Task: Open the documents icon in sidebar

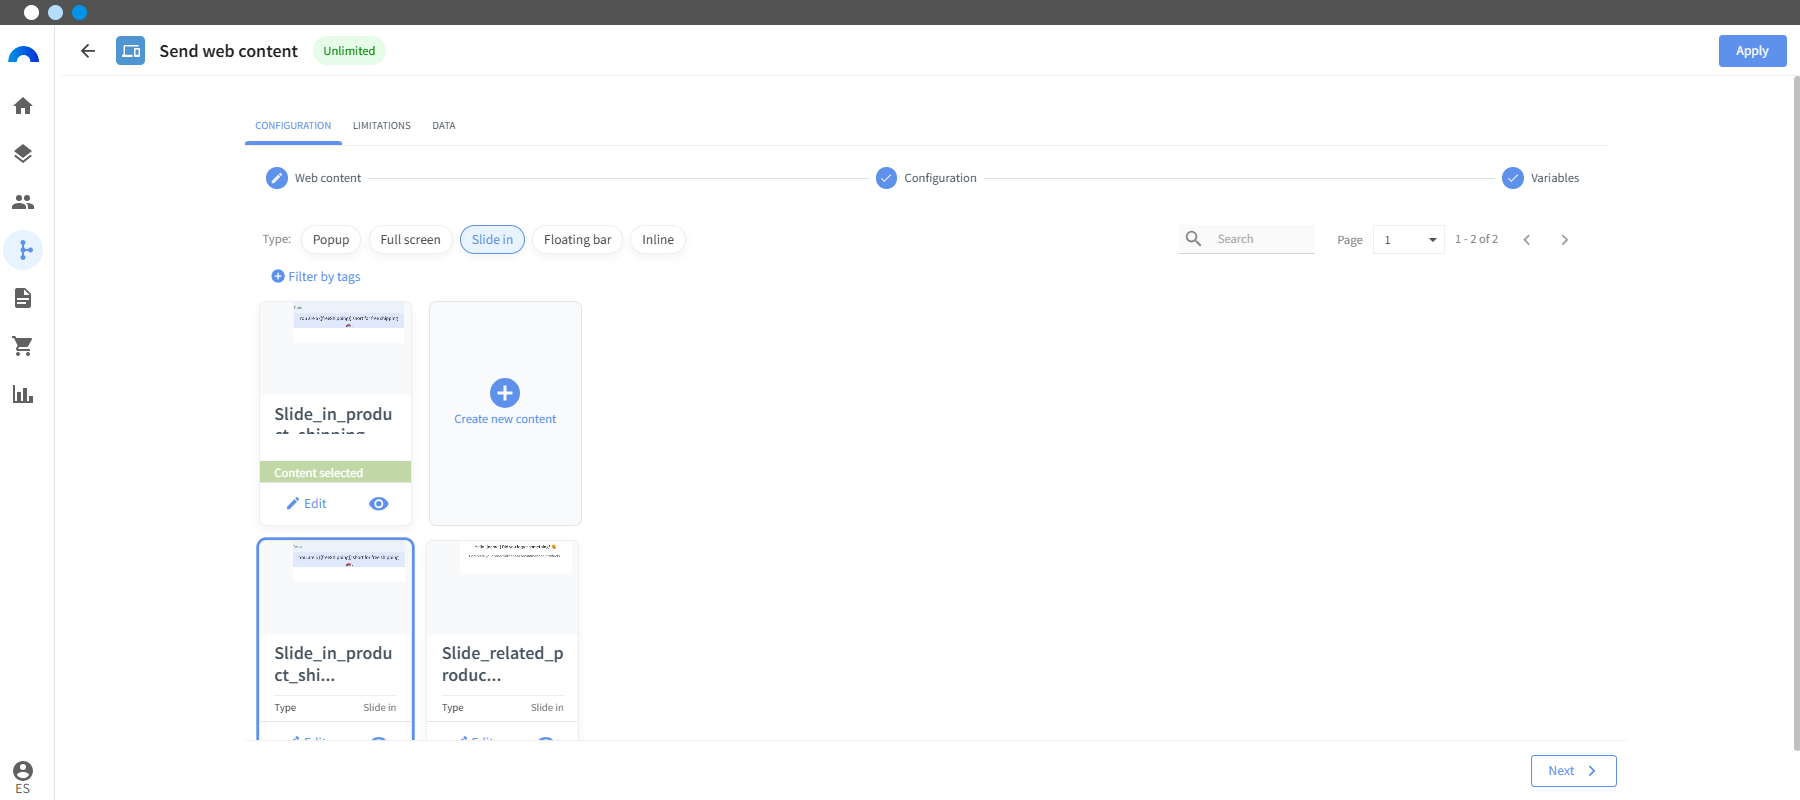Action: 23,298
